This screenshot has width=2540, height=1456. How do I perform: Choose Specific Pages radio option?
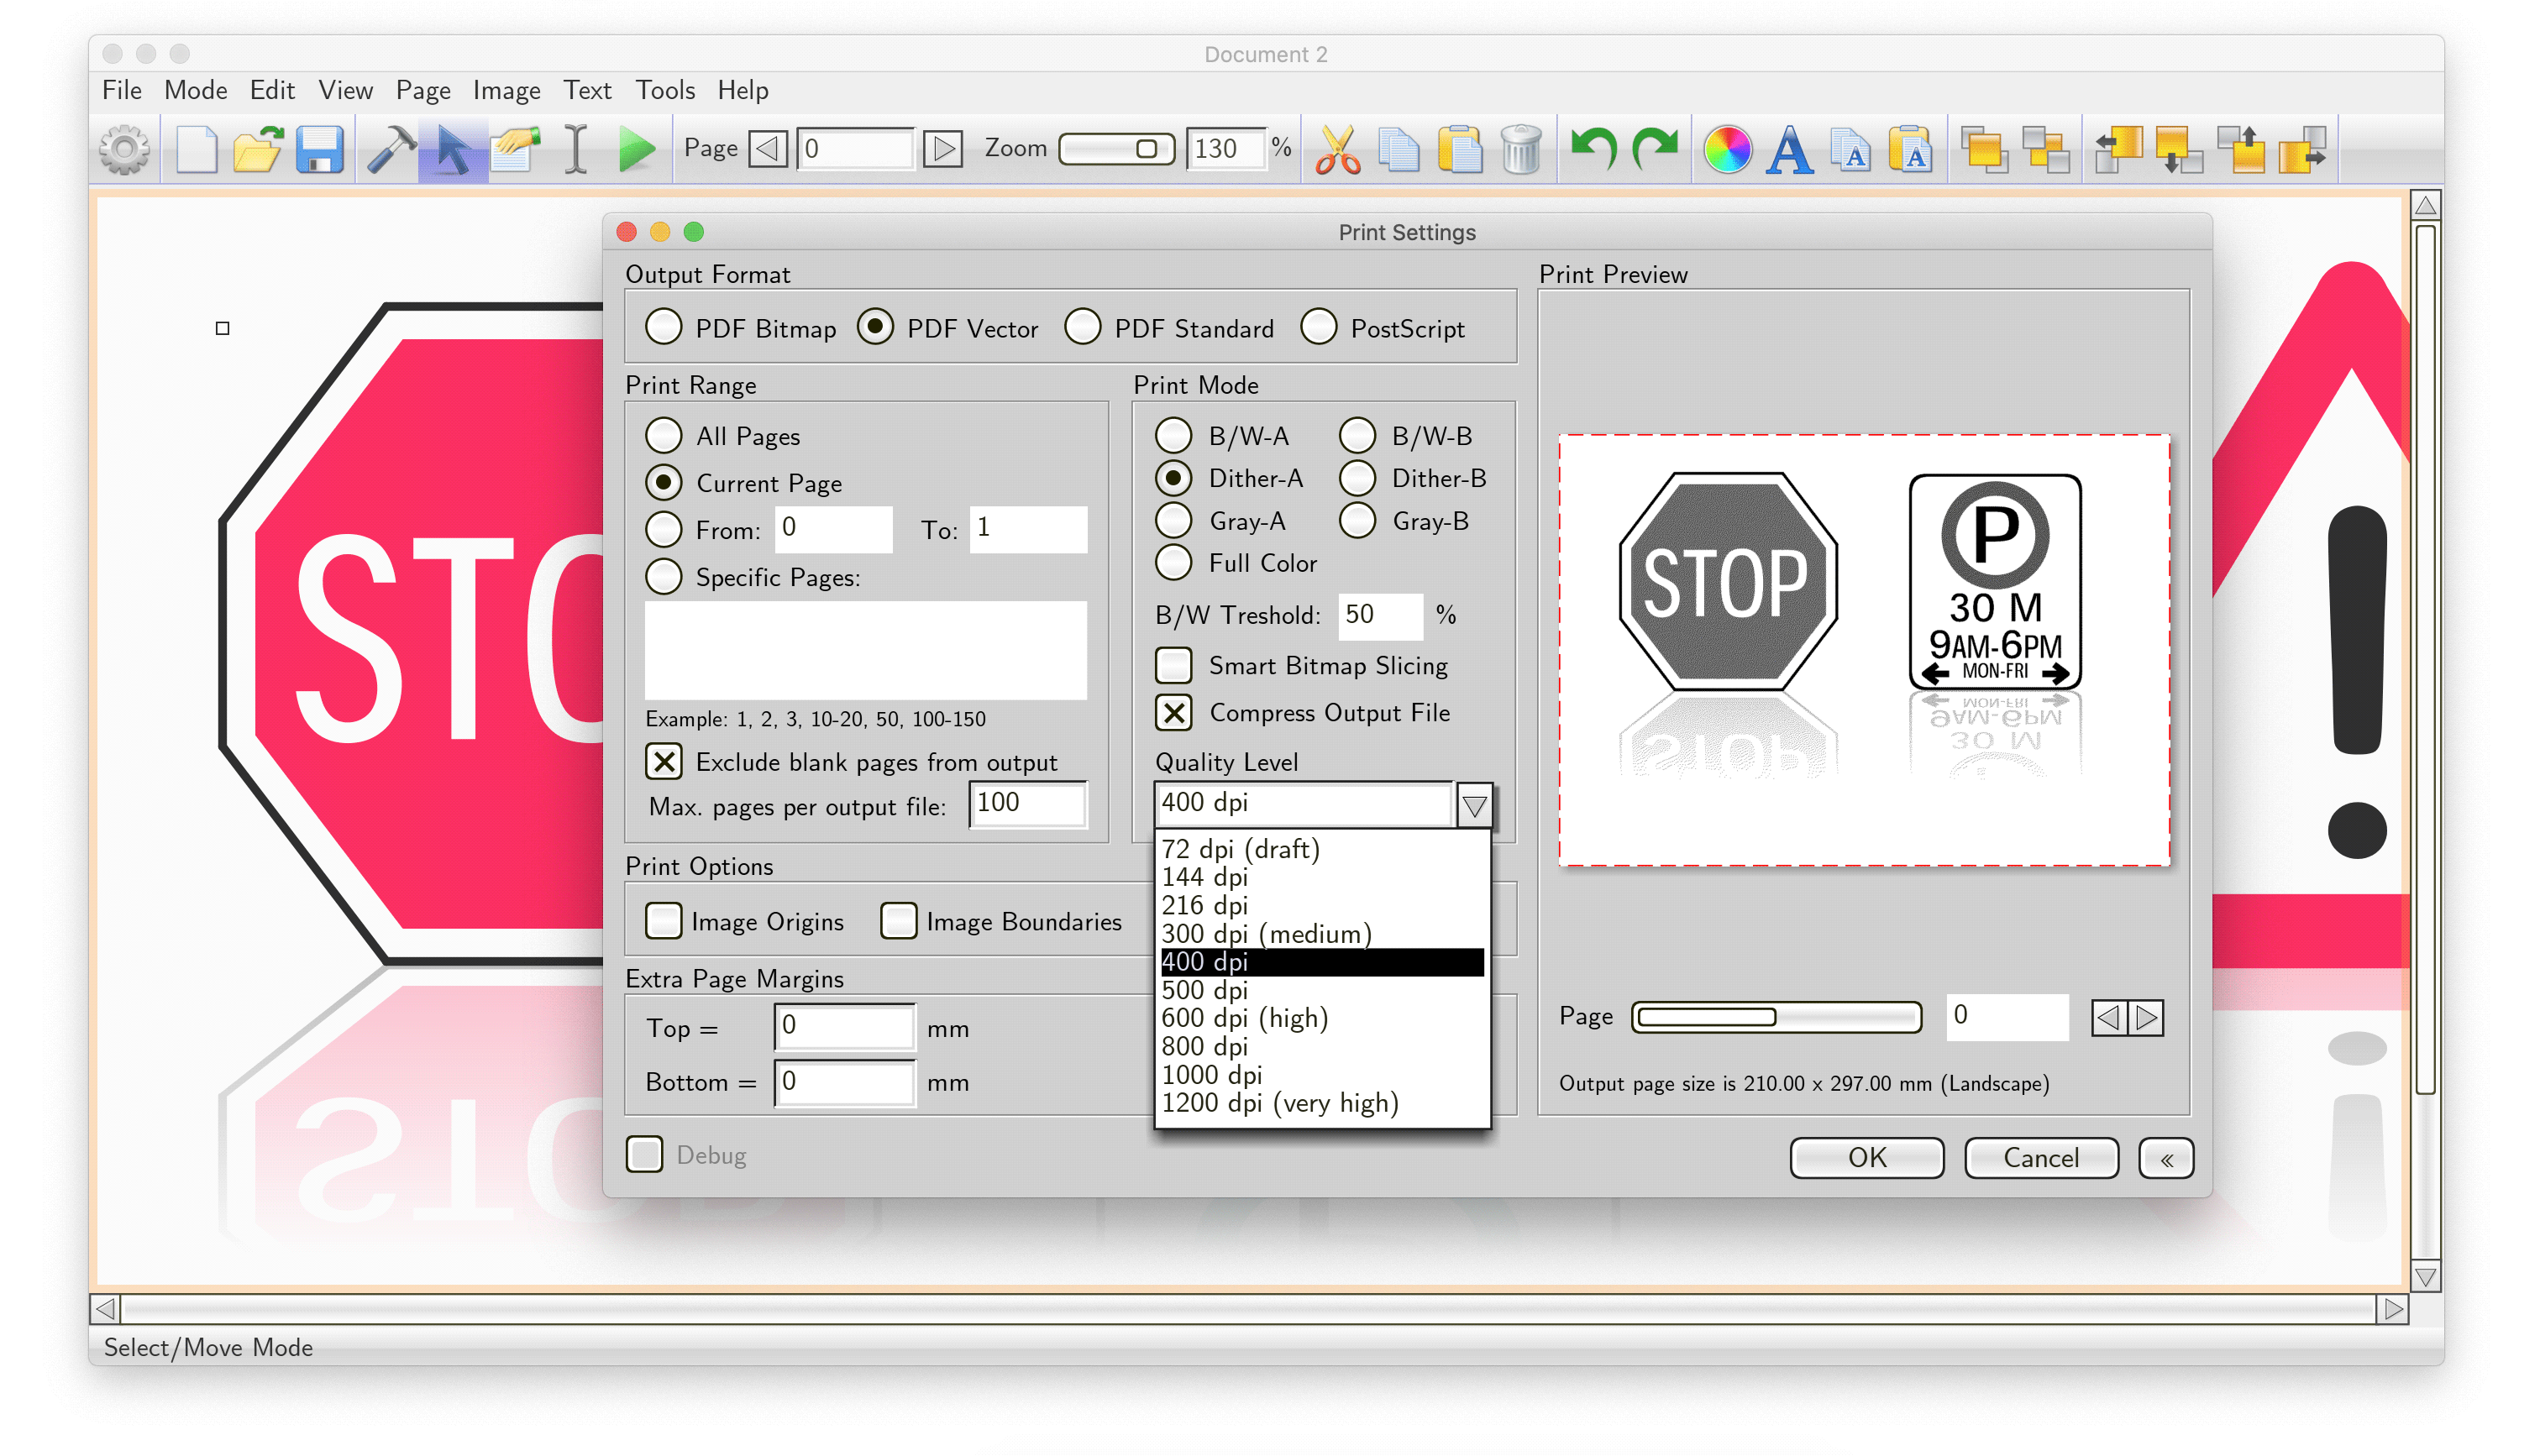pos(664,577)
